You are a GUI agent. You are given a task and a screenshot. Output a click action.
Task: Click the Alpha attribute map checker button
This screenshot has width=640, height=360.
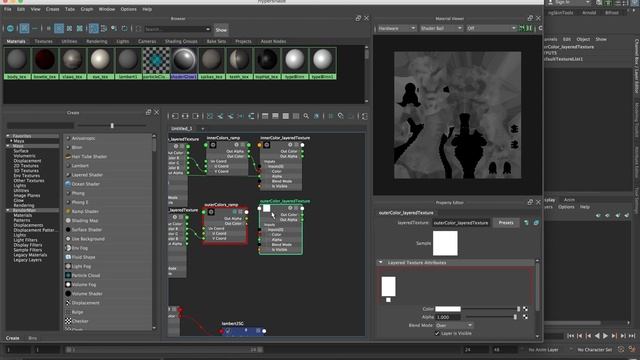point(525,317)
